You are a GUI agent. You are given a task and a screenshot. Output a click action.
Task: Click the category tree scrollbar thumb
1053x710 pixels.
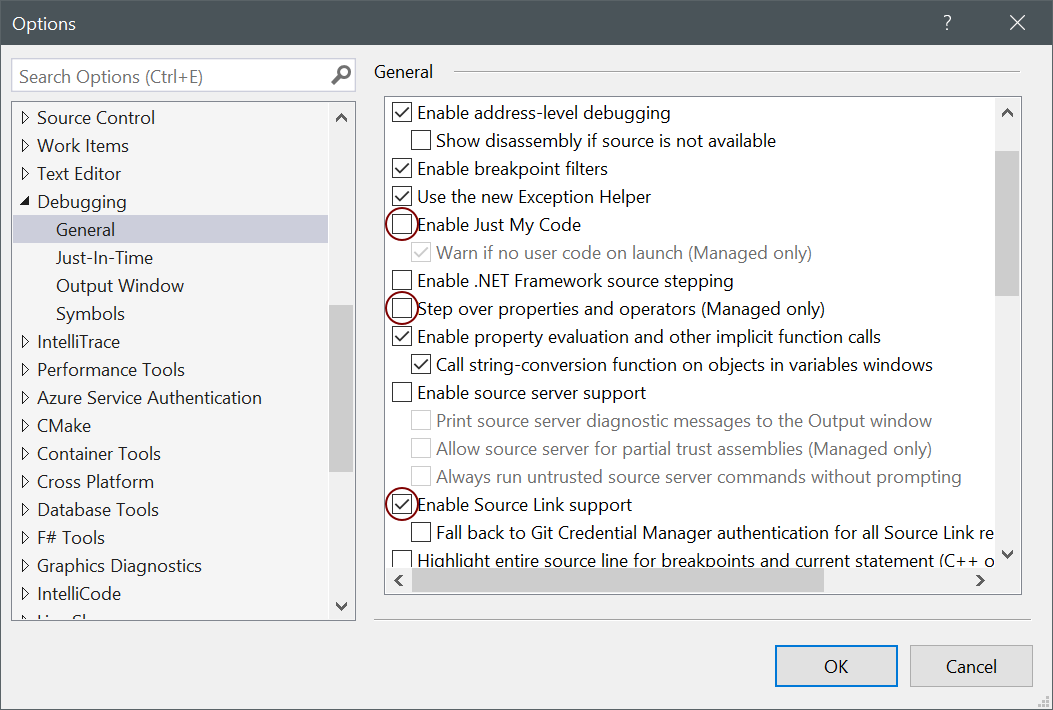(x=341, y=388)
